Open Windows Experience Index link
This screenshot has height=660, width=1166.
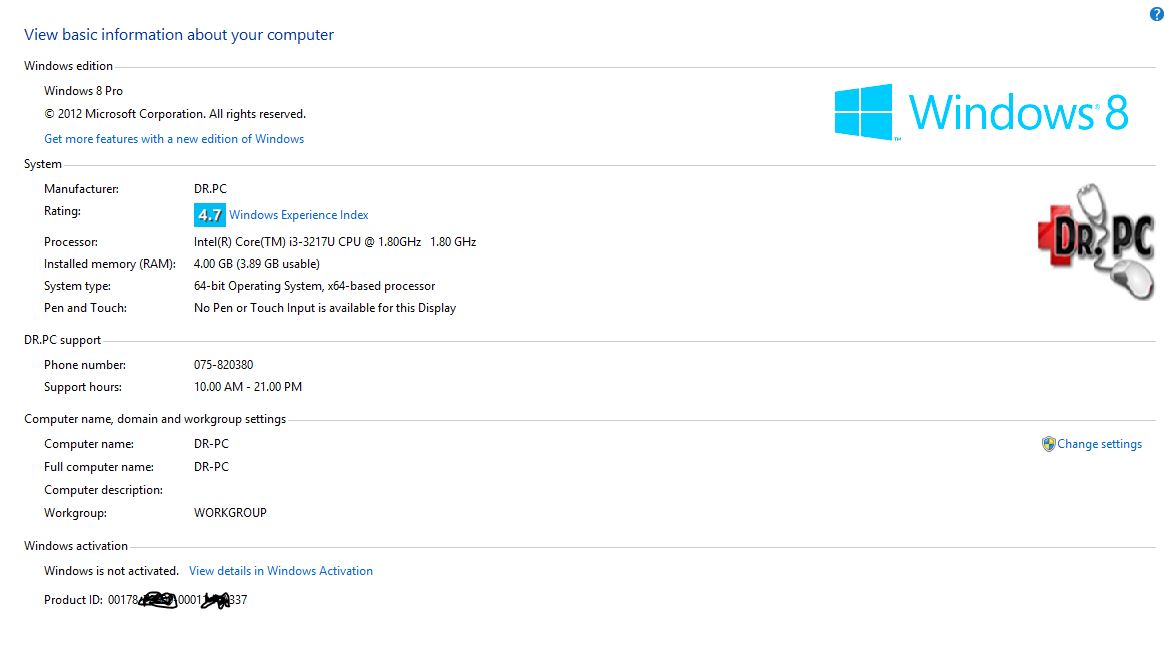click(x=299, y=215)
